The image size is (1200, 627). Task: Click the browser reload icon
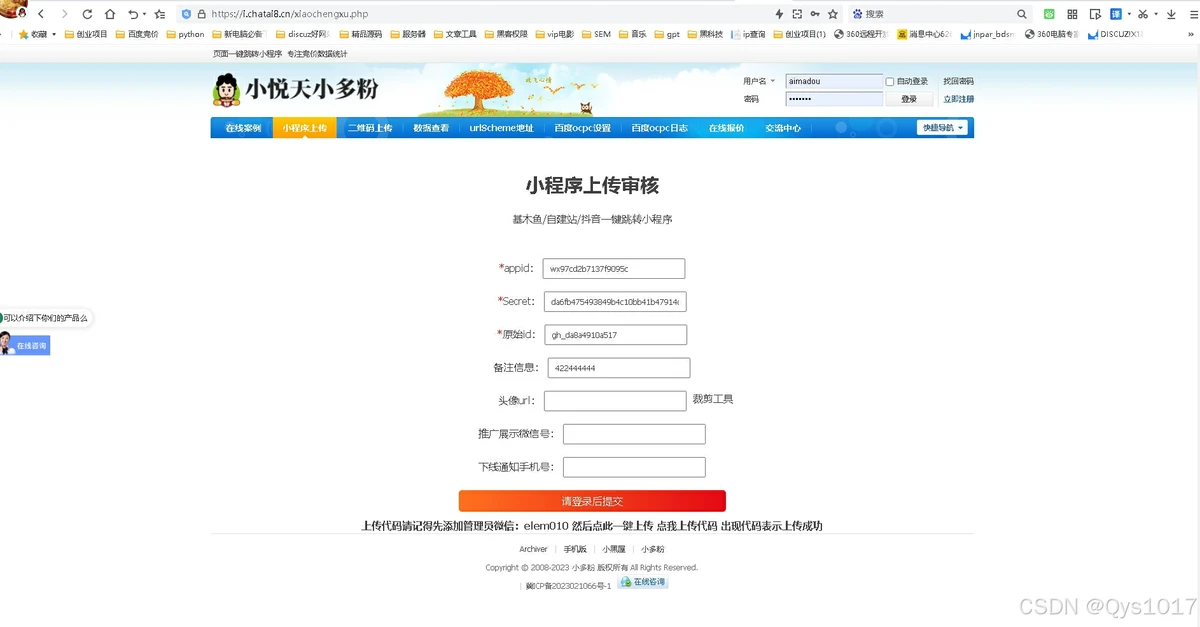87,14
